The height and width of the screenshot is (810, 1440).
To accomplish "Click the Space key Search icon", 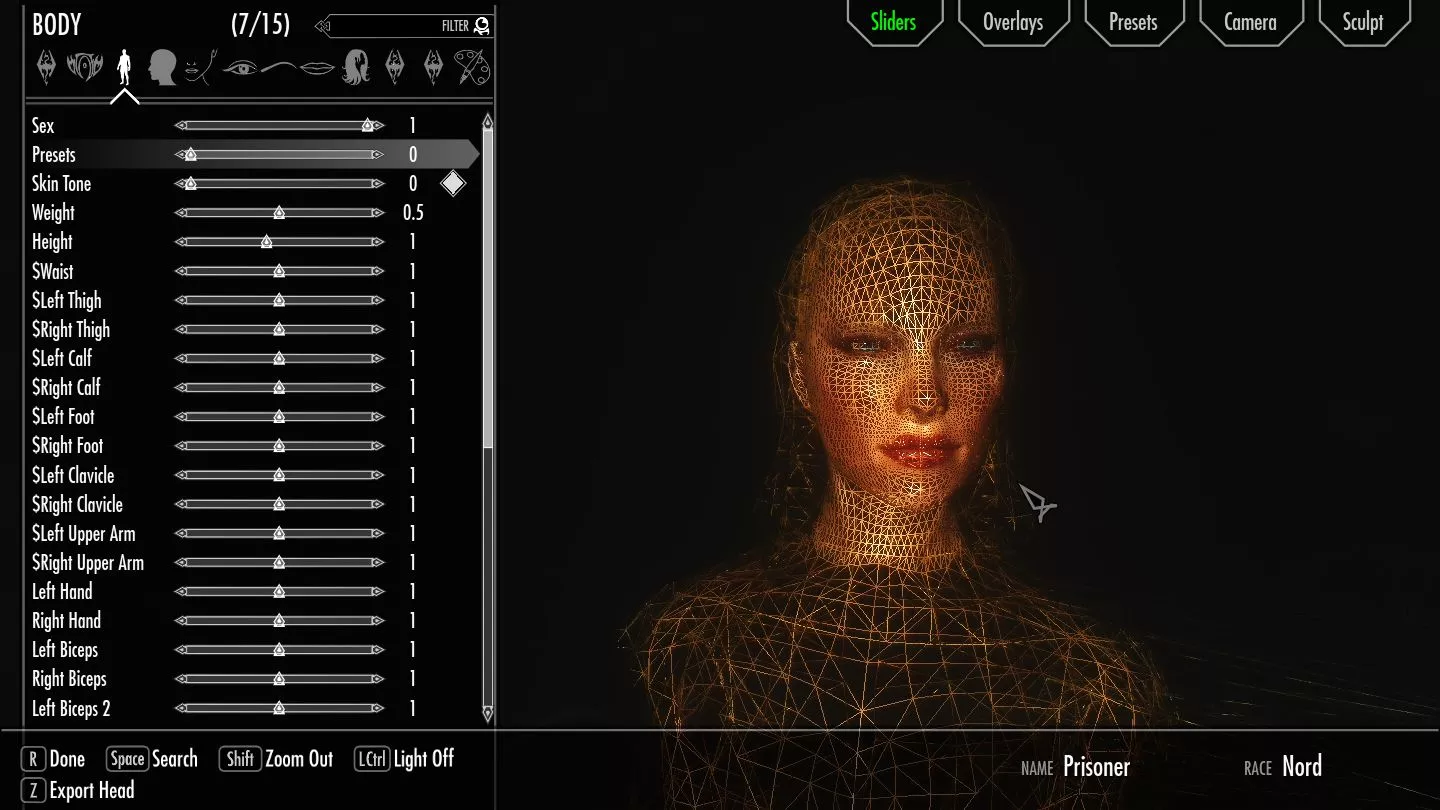I will click(127, 759).
